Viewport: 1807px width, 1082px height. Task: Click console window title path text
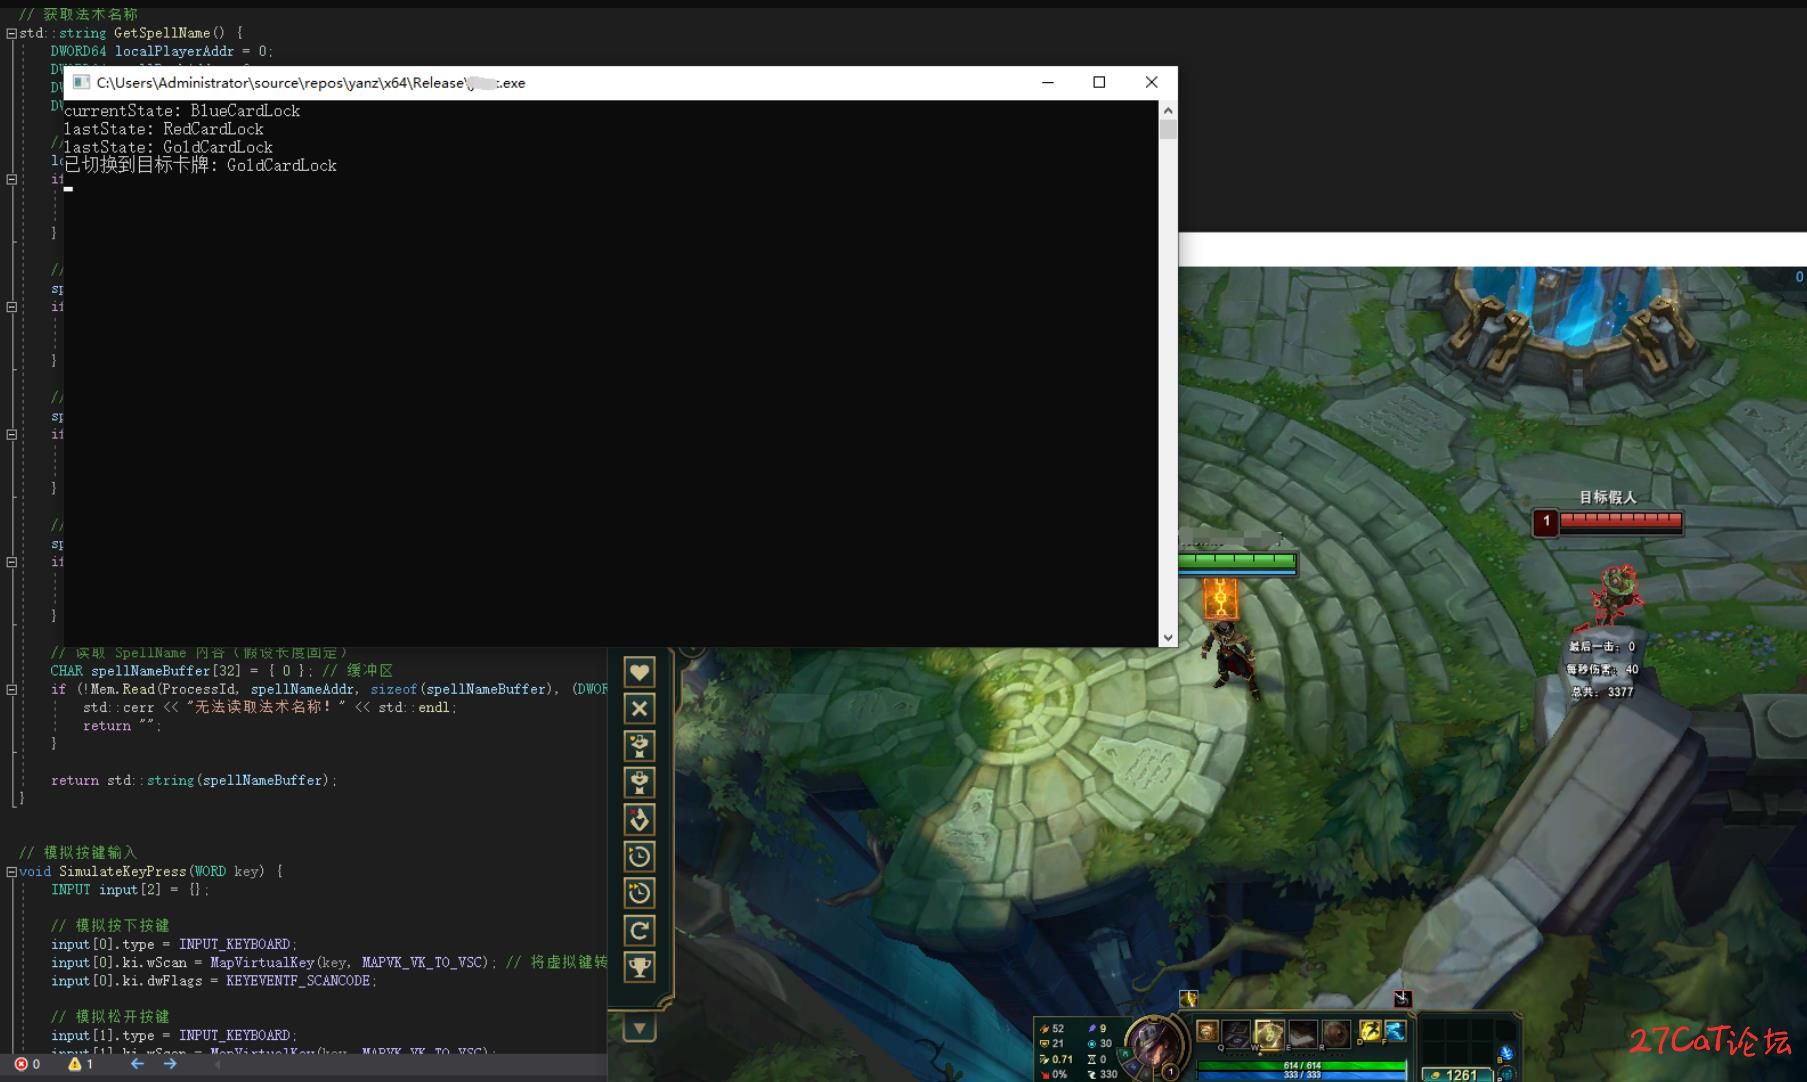[x=311, y=83]
